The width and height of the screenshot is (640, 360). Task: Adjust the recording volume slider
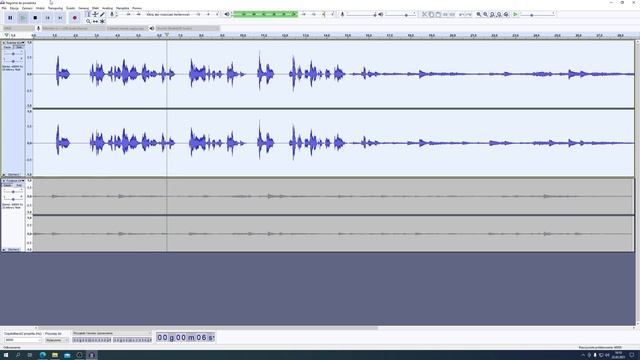(361, 14)
